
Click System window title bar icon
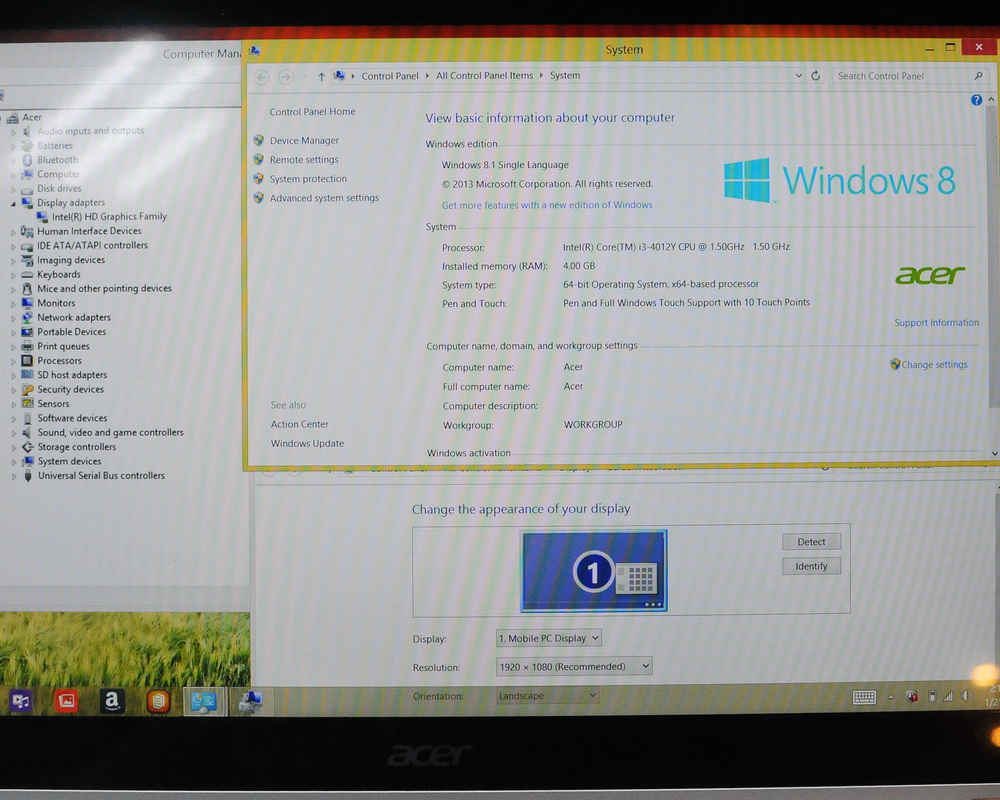[x=254, y=51]
